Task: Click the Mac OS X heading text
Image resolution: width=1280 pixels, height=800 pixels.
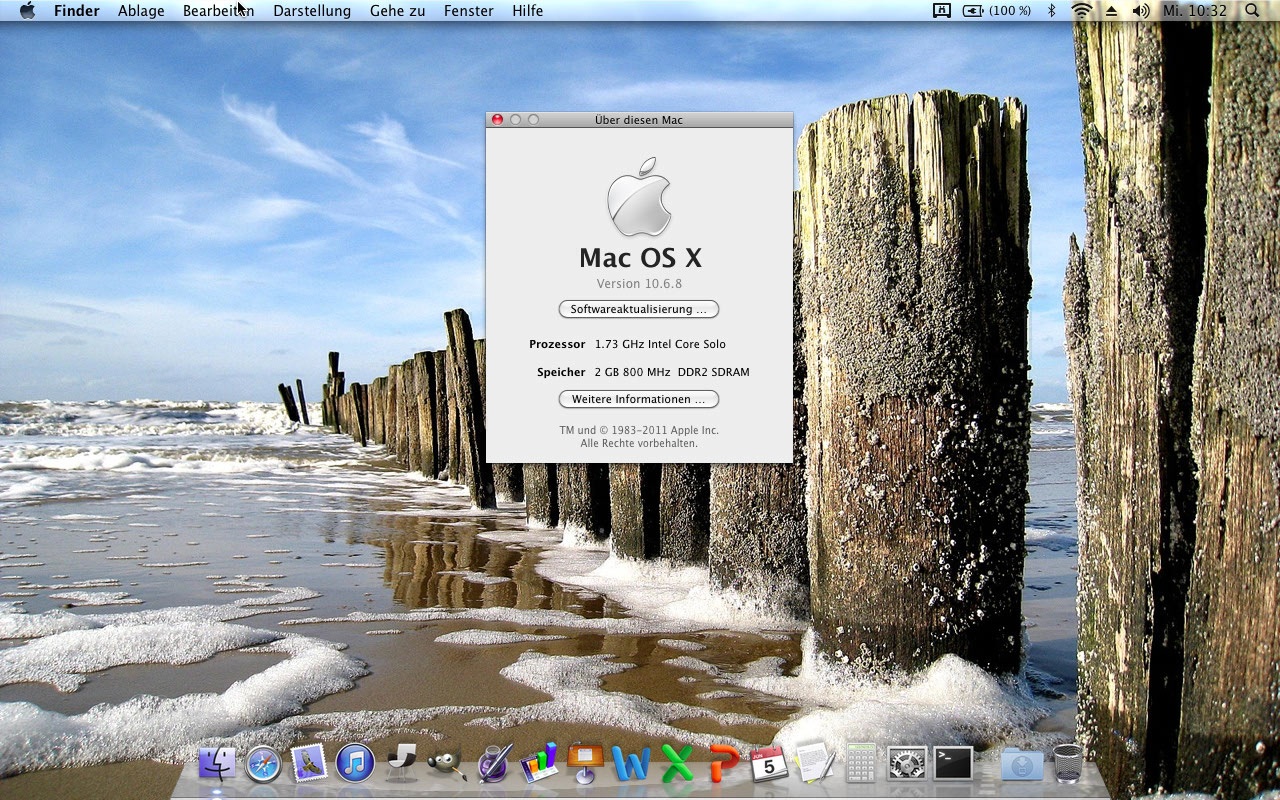Action: coord(640,258)
